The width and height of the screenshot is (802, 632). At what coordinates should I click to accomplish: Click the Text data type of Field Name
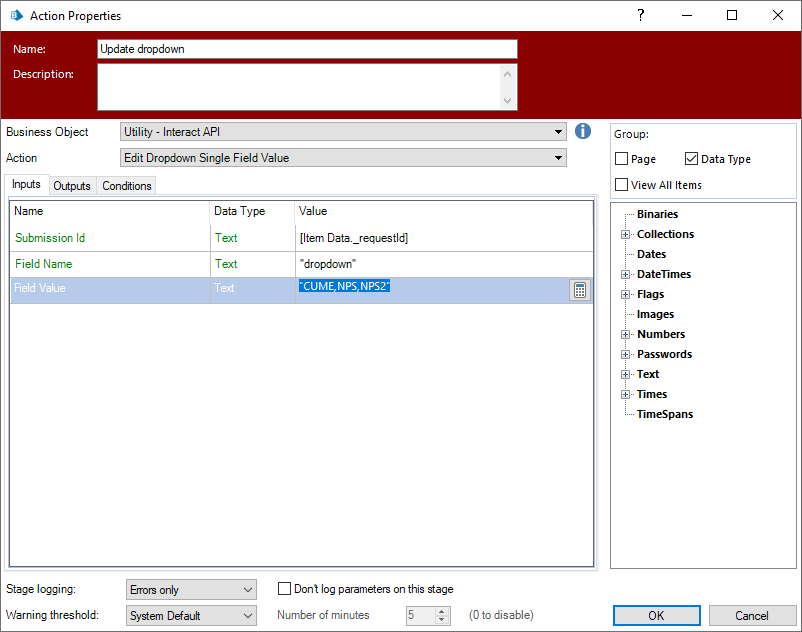[x=226, y=264]
